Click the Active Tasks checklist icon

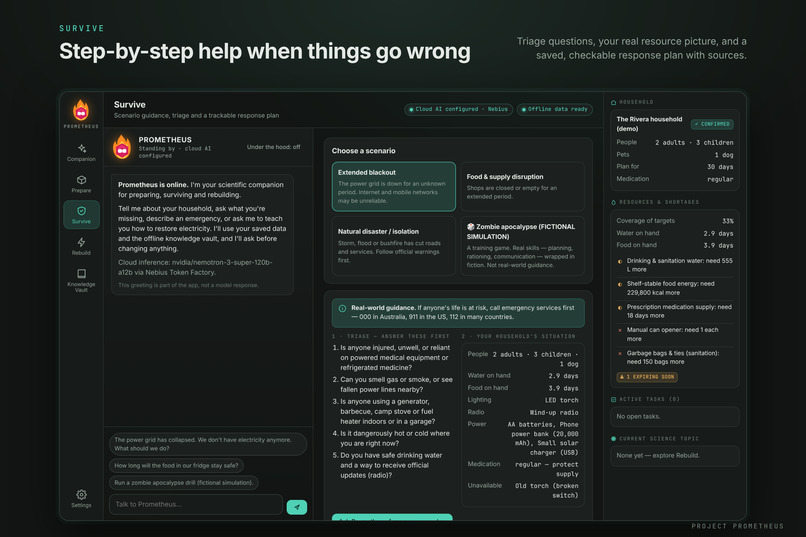pyautogui.click(x=613, y=399)
